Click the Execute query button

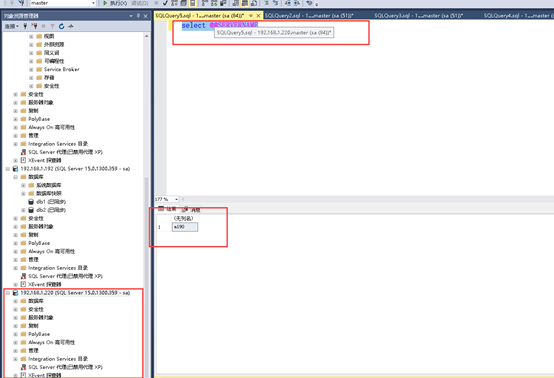[115, 3]
